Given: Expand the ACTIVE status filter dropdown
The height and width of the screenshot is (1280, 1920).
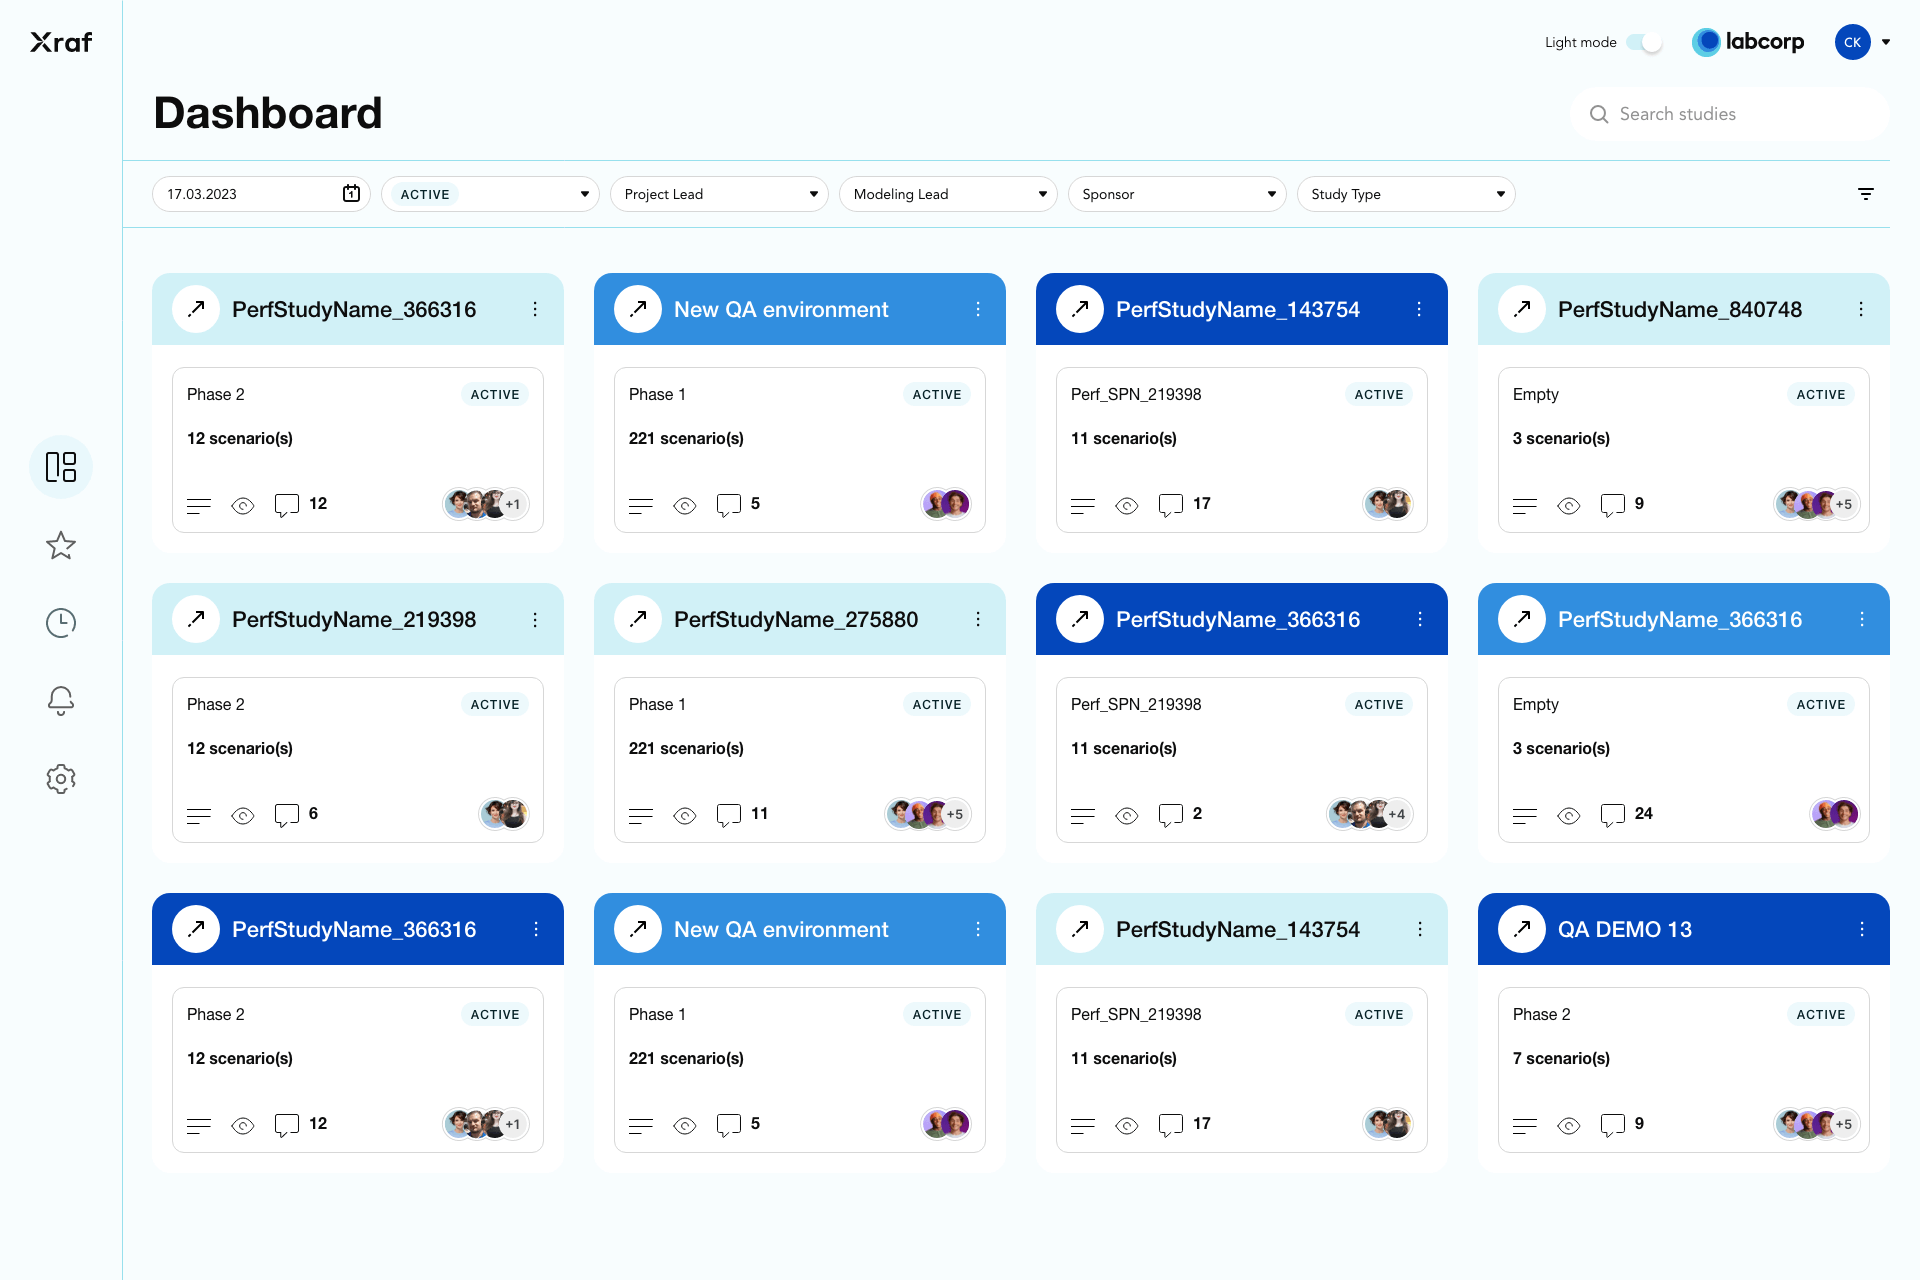Looking at the screenshot, I should 490,194.
